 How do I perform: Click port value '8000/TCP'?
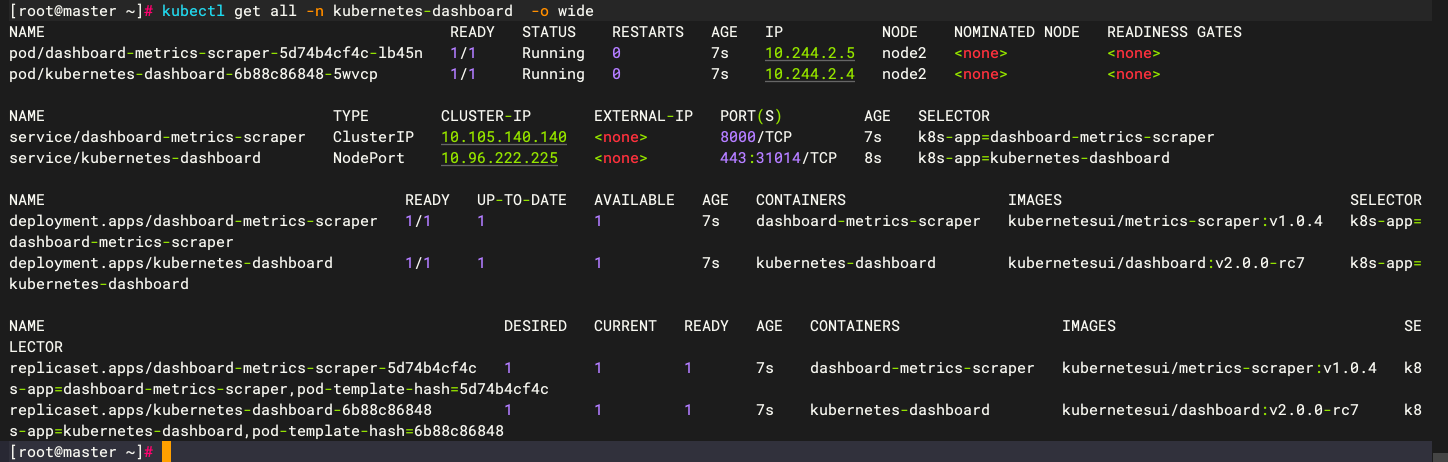click(756, 137)
